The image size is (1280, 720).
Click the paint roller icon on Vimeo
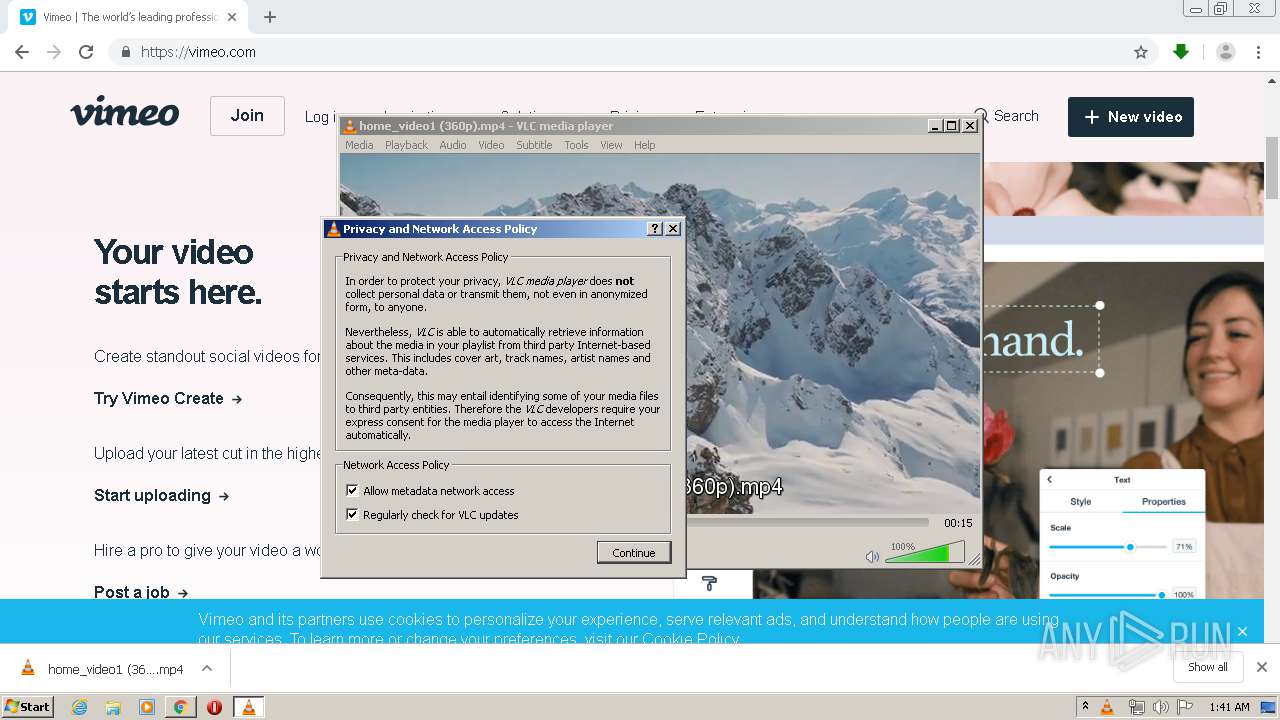coord(710,583)
